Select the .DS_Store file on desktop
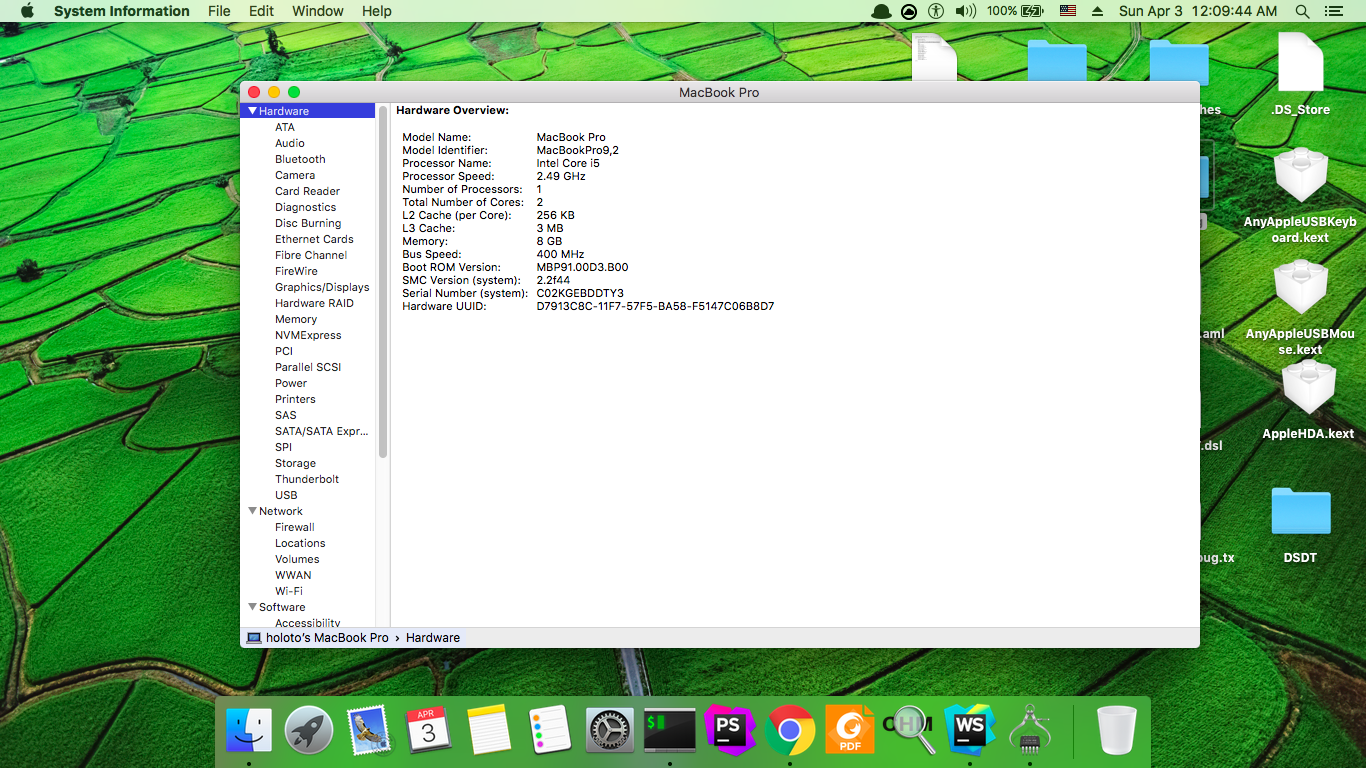This screenshot has height=768, width=1366. [x=1300, y=75]
